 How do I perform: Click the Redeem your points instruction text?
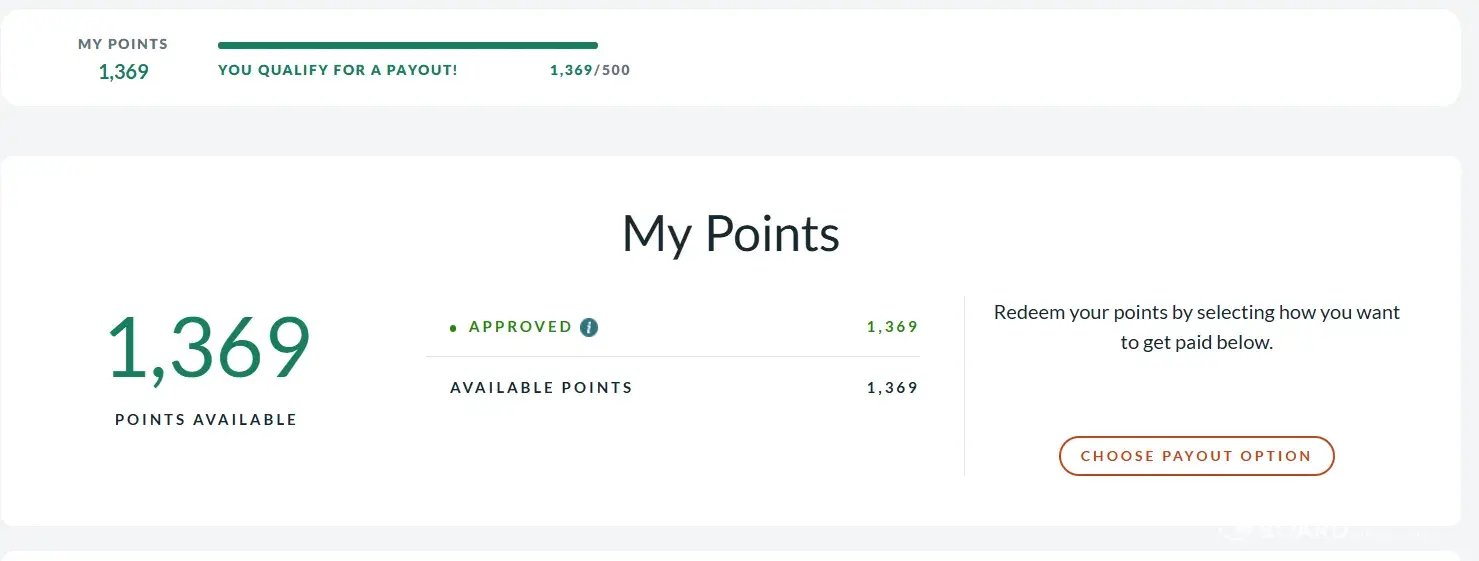1196,327
